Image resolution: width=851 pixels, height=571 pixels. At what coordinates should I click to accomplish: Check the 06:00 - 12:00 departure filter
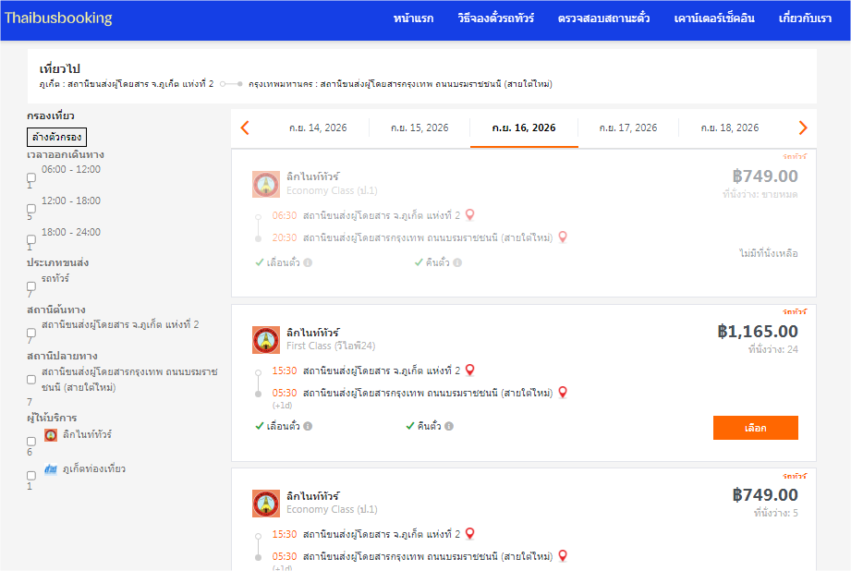coord(31,177)
